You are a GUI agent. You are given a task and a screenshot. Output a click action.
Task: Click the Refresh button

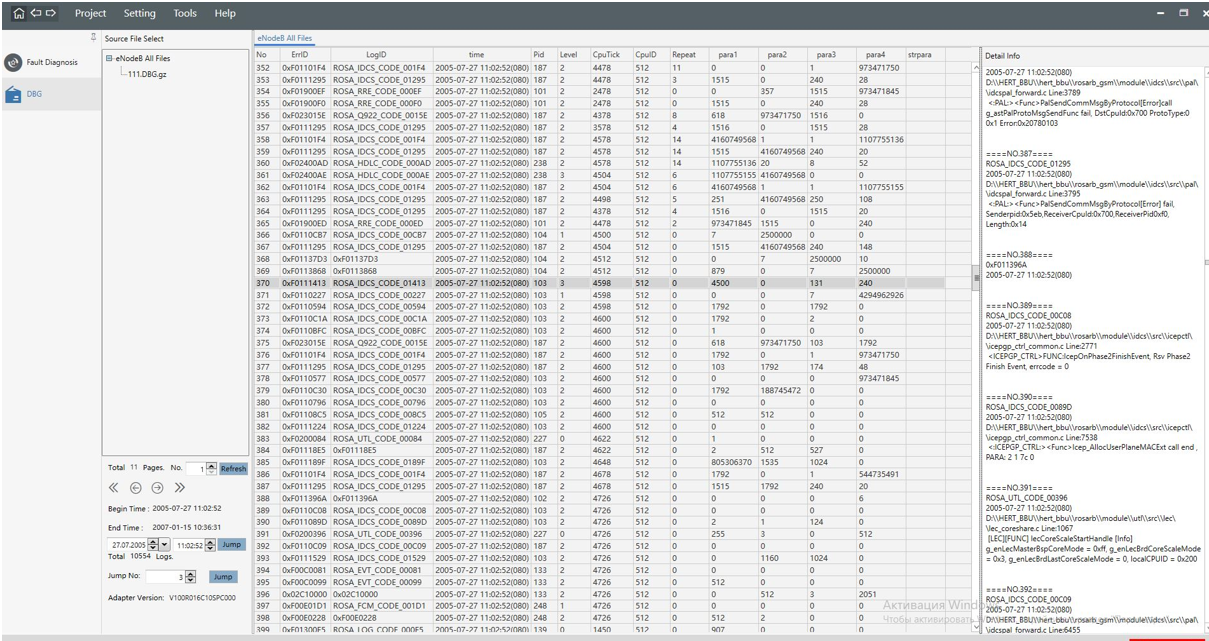(x=233, y=468)
